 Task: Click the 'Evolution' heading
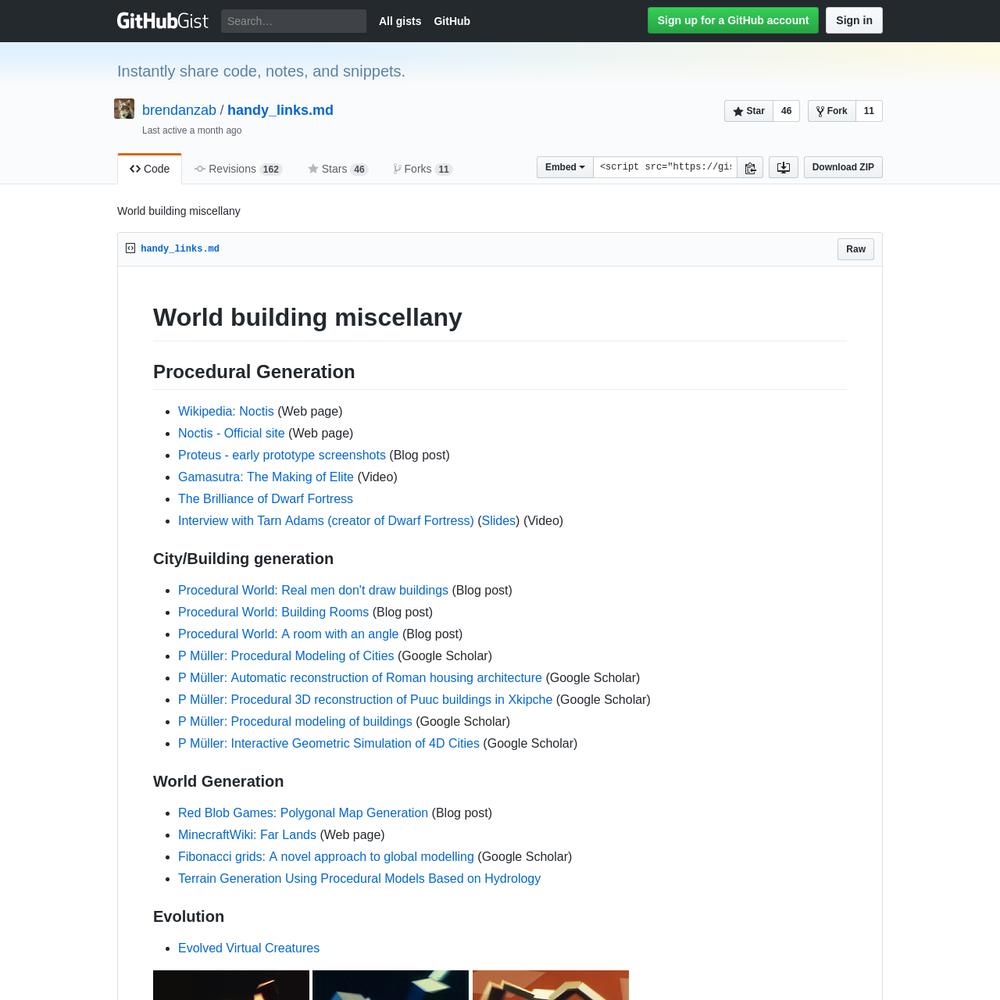tap(189, 916)
